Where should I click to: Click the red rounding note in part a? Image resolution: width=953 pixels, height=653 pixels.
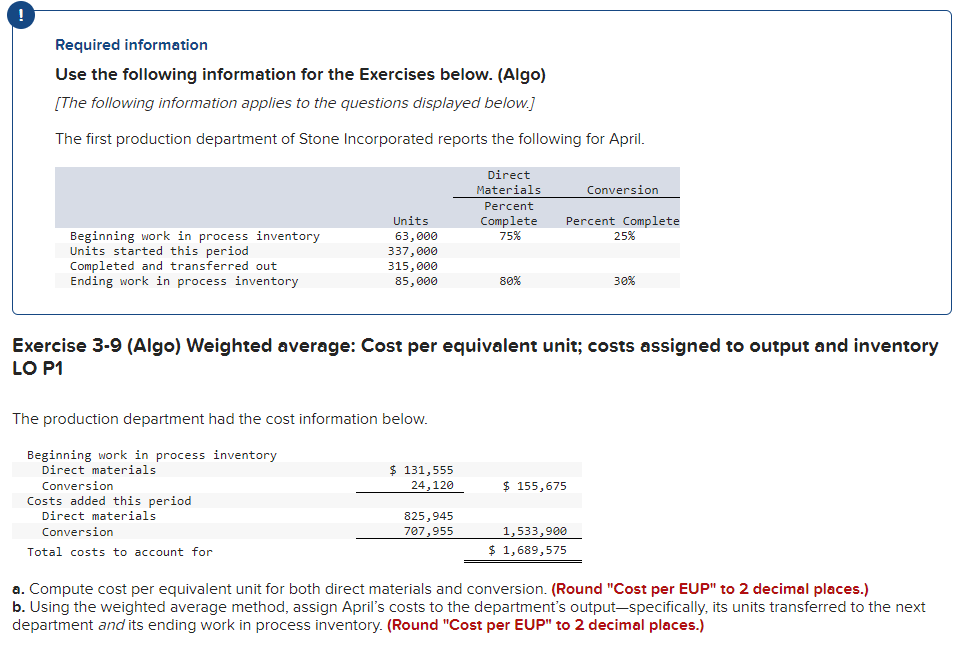(710, 589)
